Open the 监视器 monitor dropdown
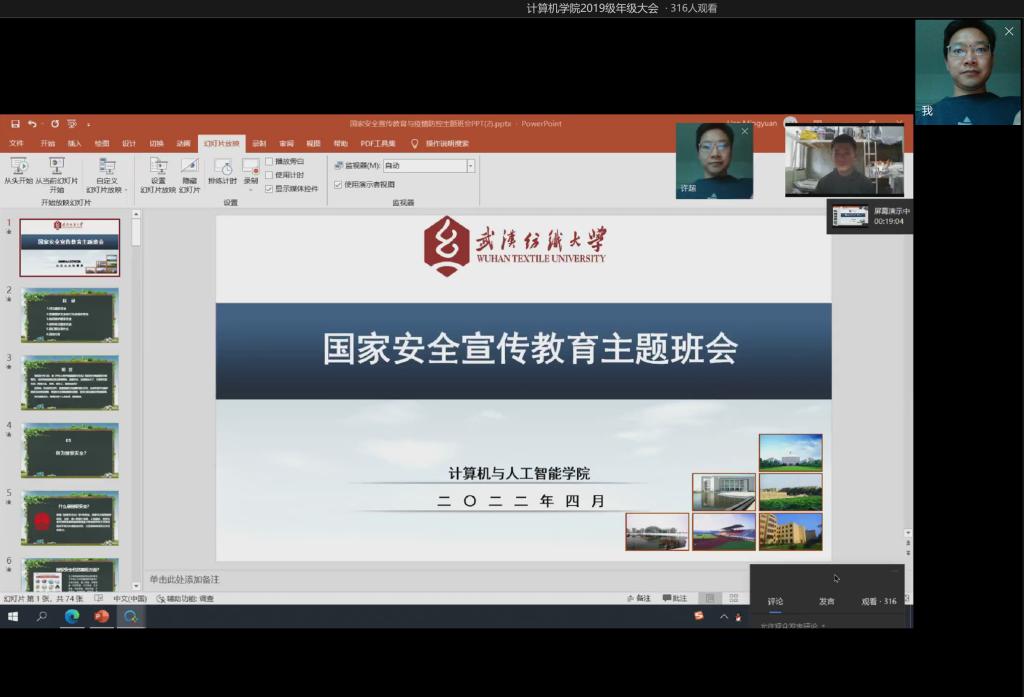The image size is (1024, 697). (470, 166)
